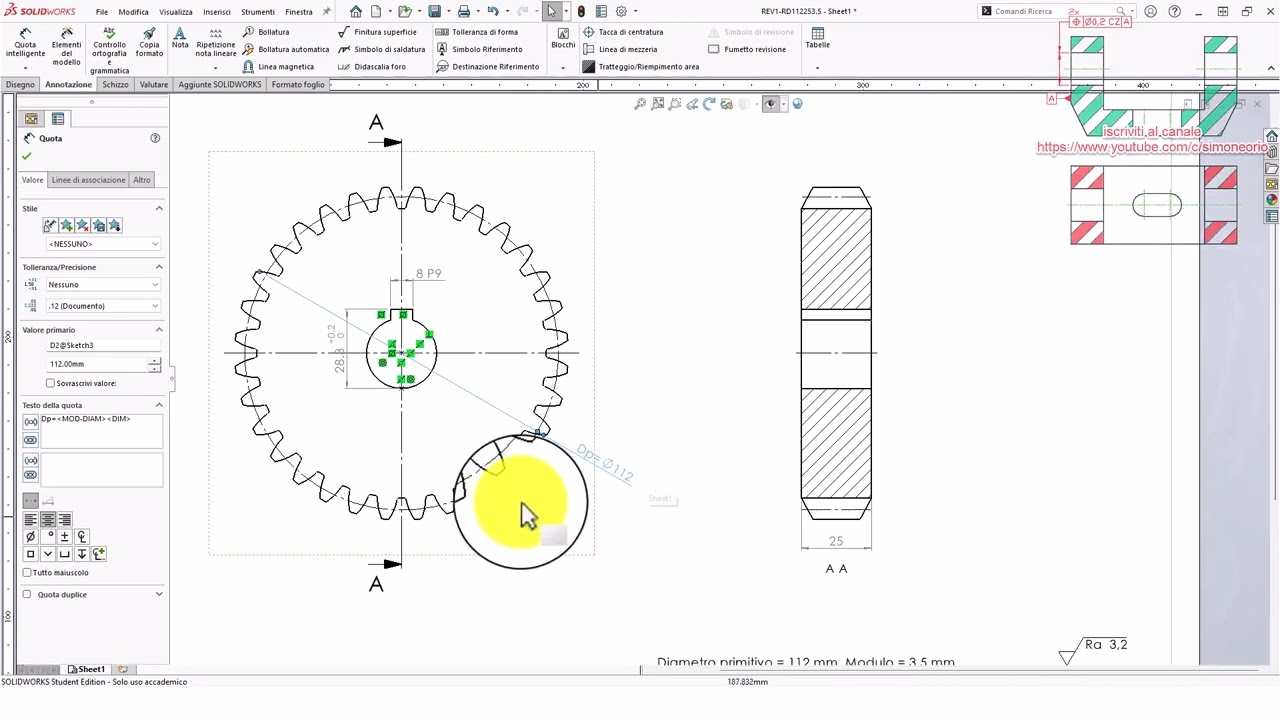Create a new document
Image resolution: width=1280 pixels, height=720 pixels.
pyautogui.click(x=376, y=12)
